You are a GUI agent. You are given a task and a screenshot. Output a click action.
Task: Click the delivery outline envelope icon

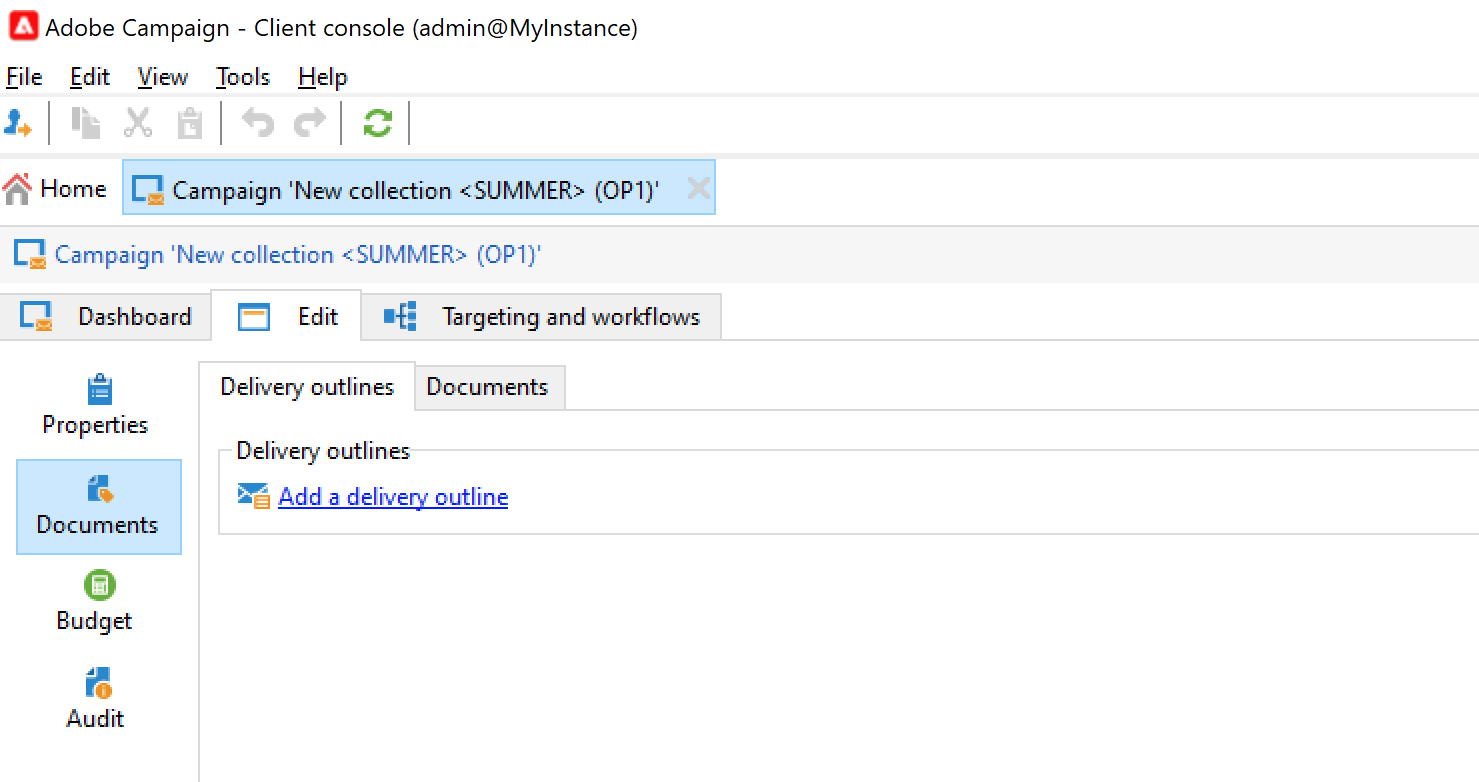pos(253,496)
